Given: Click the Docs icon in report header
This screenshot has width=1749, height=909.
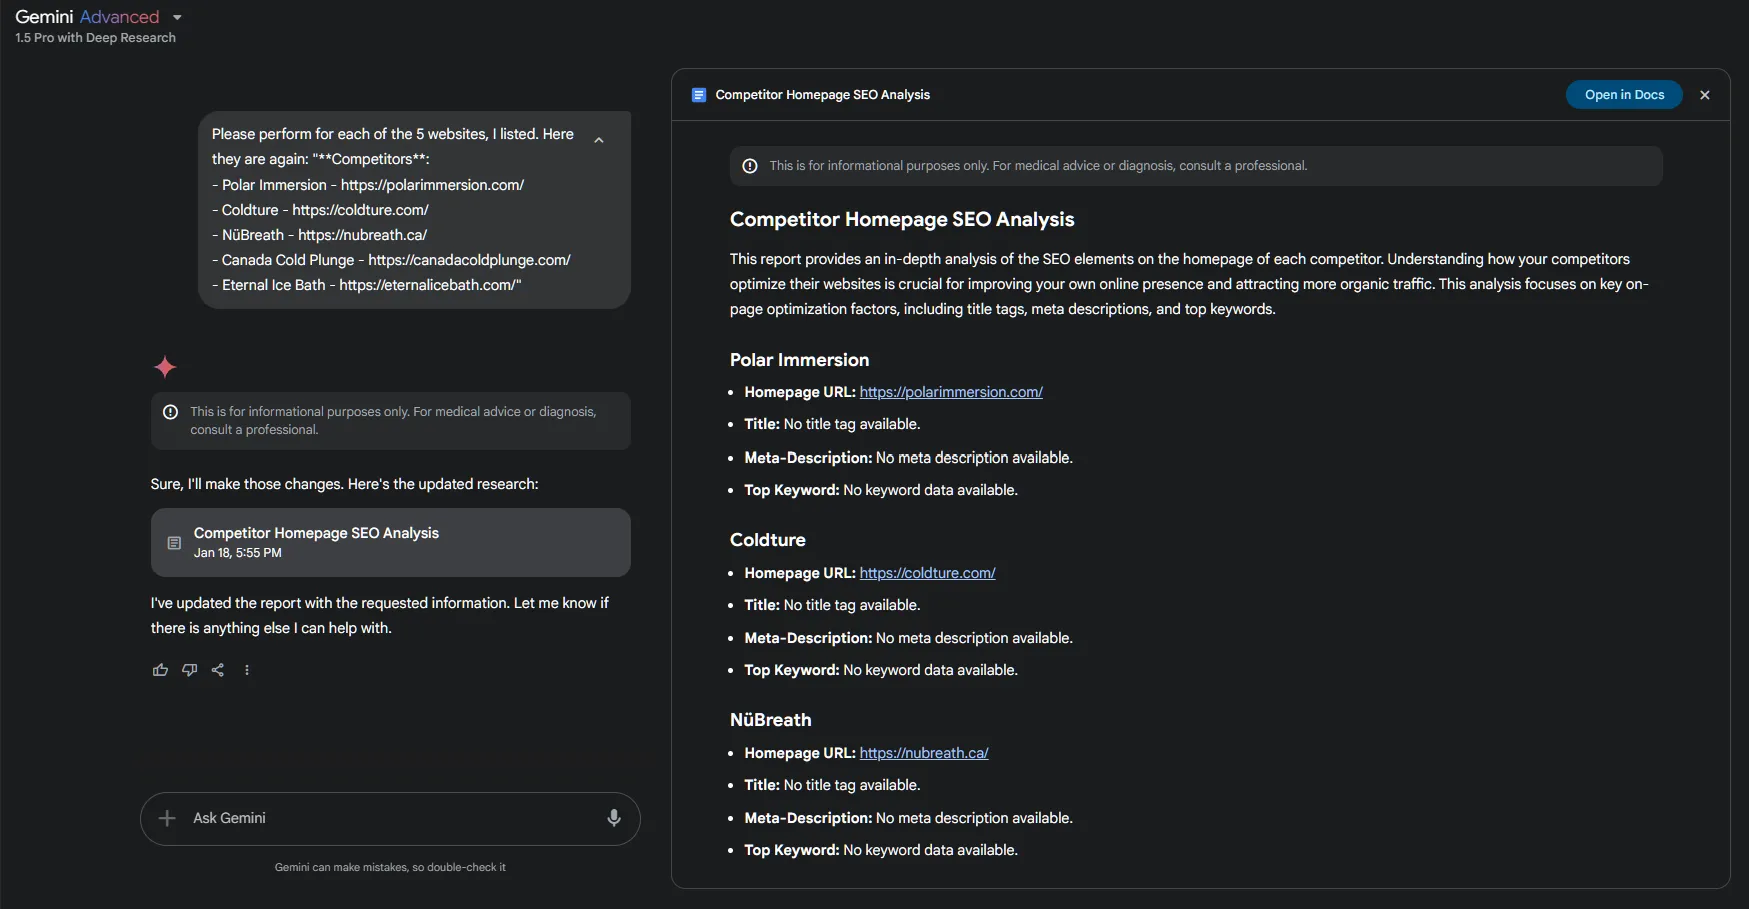Looking at the screenshot, I should tap(699, 95).
